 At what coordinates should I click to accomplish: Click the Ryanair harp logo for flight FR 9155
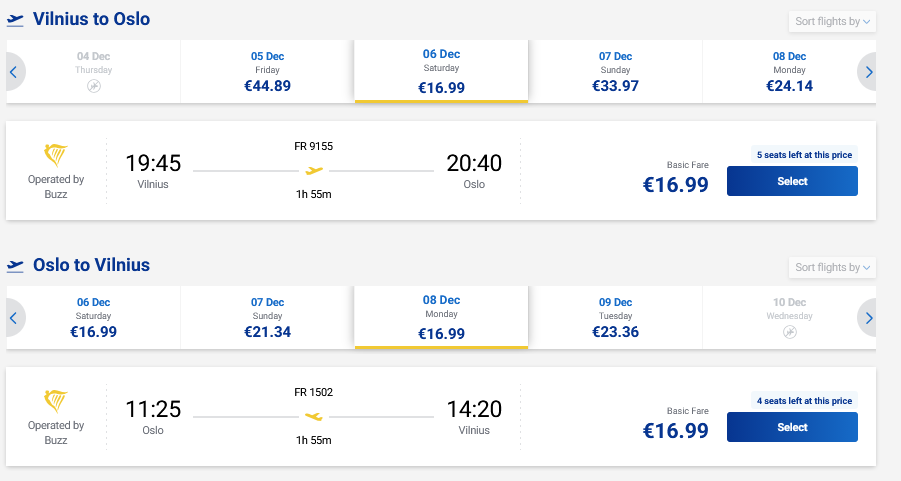click(x=56, y=155)
